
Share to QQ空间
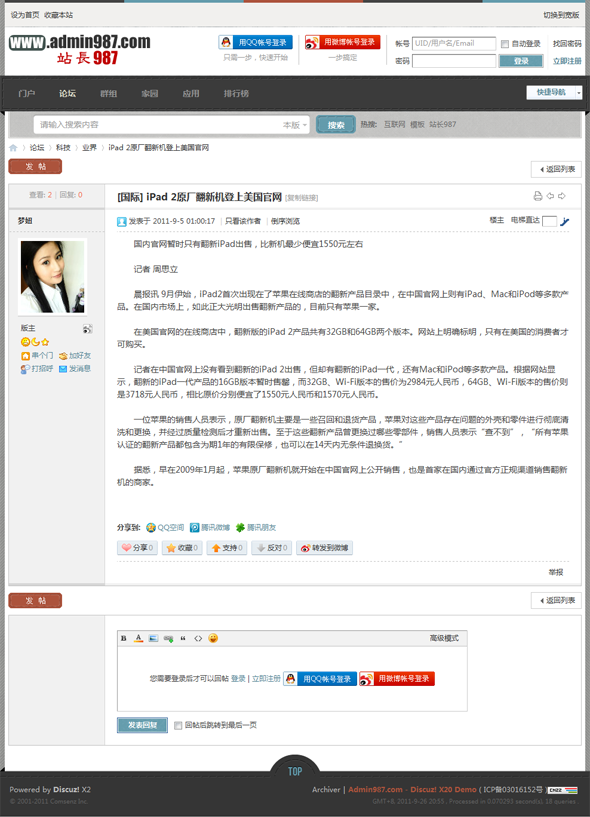(x=165, y=527)
